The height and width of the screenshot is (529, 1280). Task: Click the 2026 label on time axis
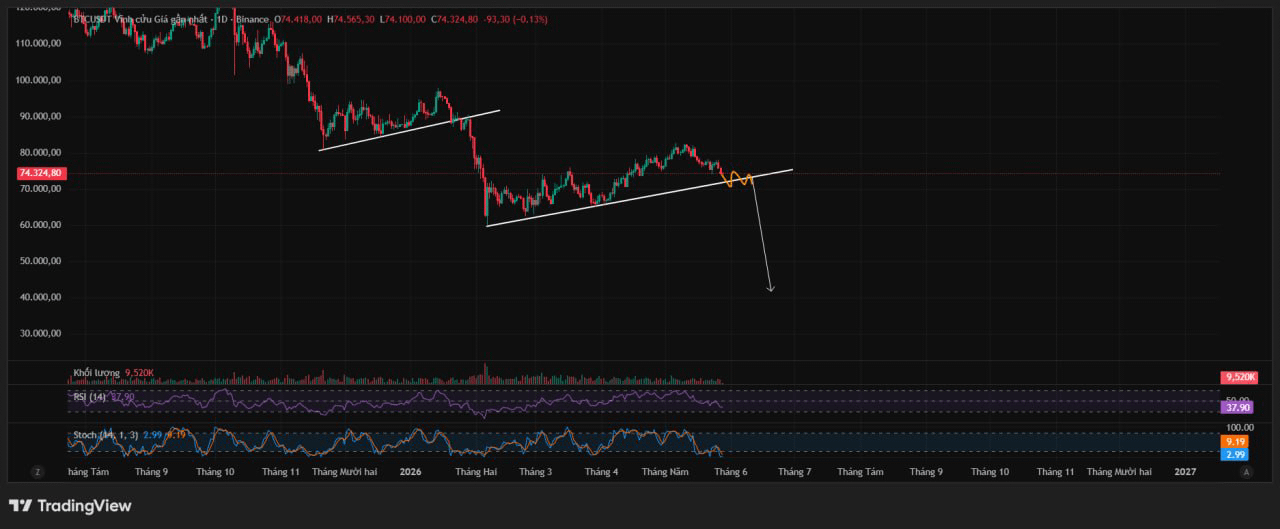pos(411,471)
